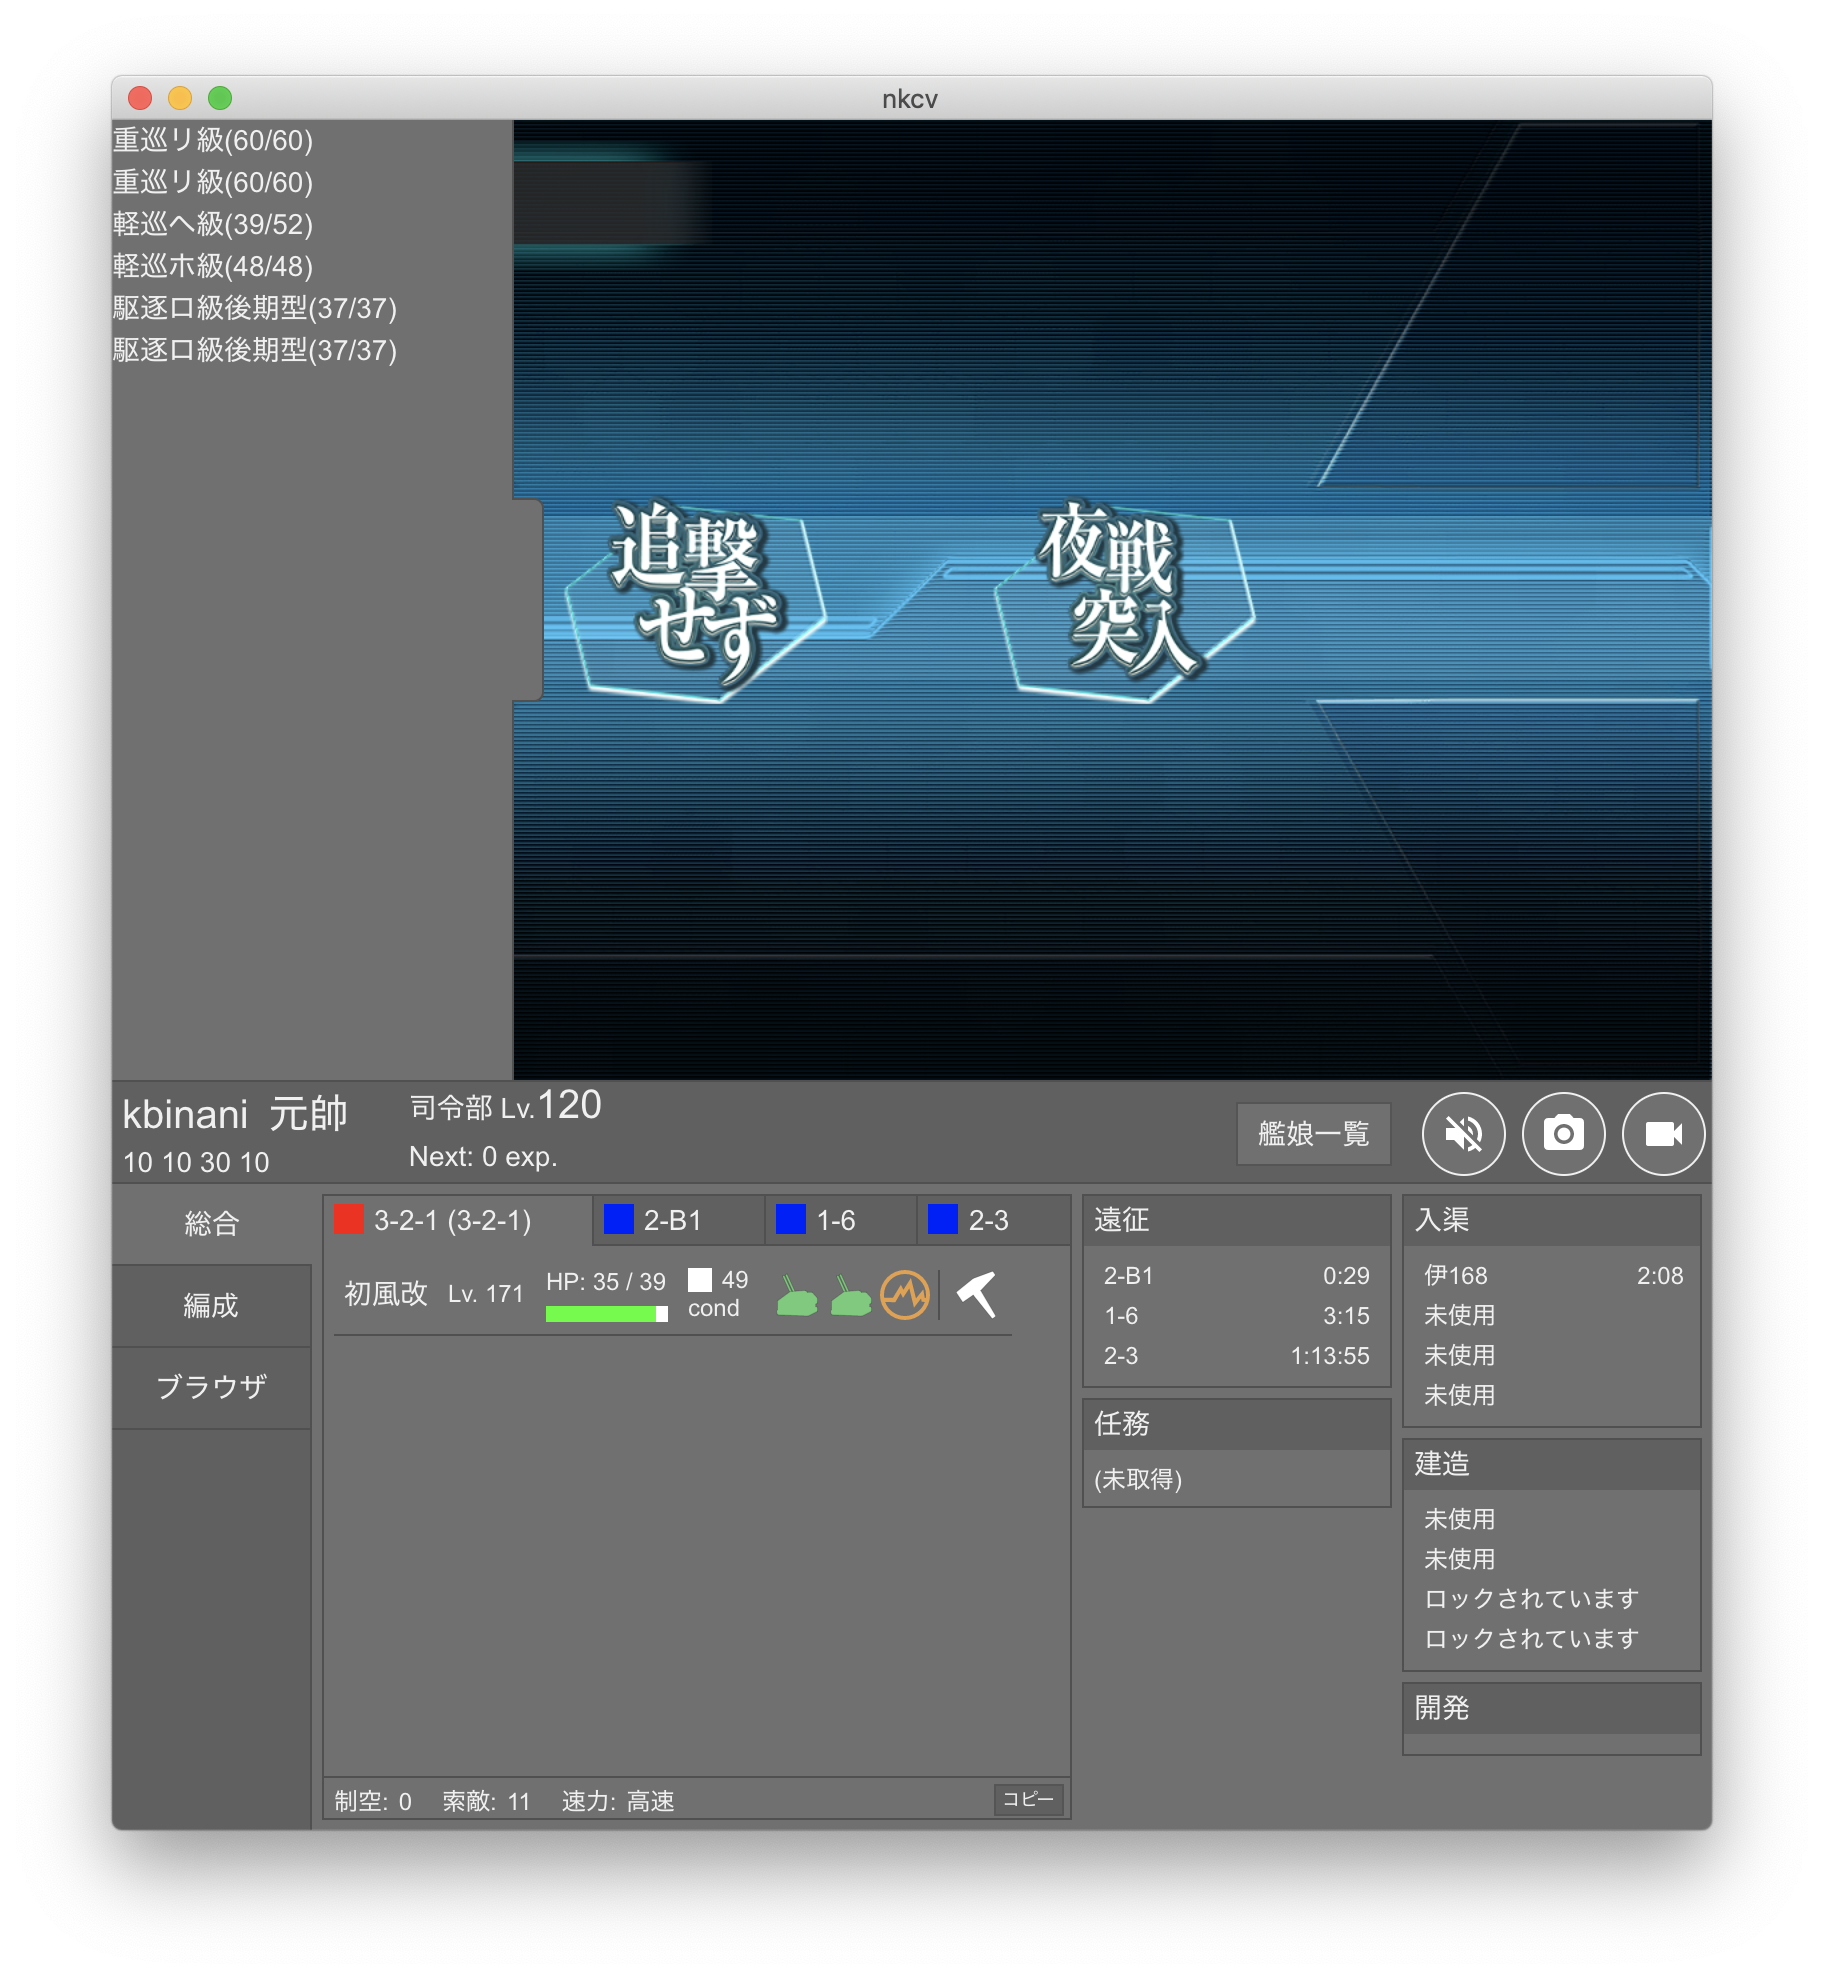Select the 3-2-1 (3-2-1) fleet tab
The image size is (1824, 1978).
pyautogui.click(x=458, y=1220)
